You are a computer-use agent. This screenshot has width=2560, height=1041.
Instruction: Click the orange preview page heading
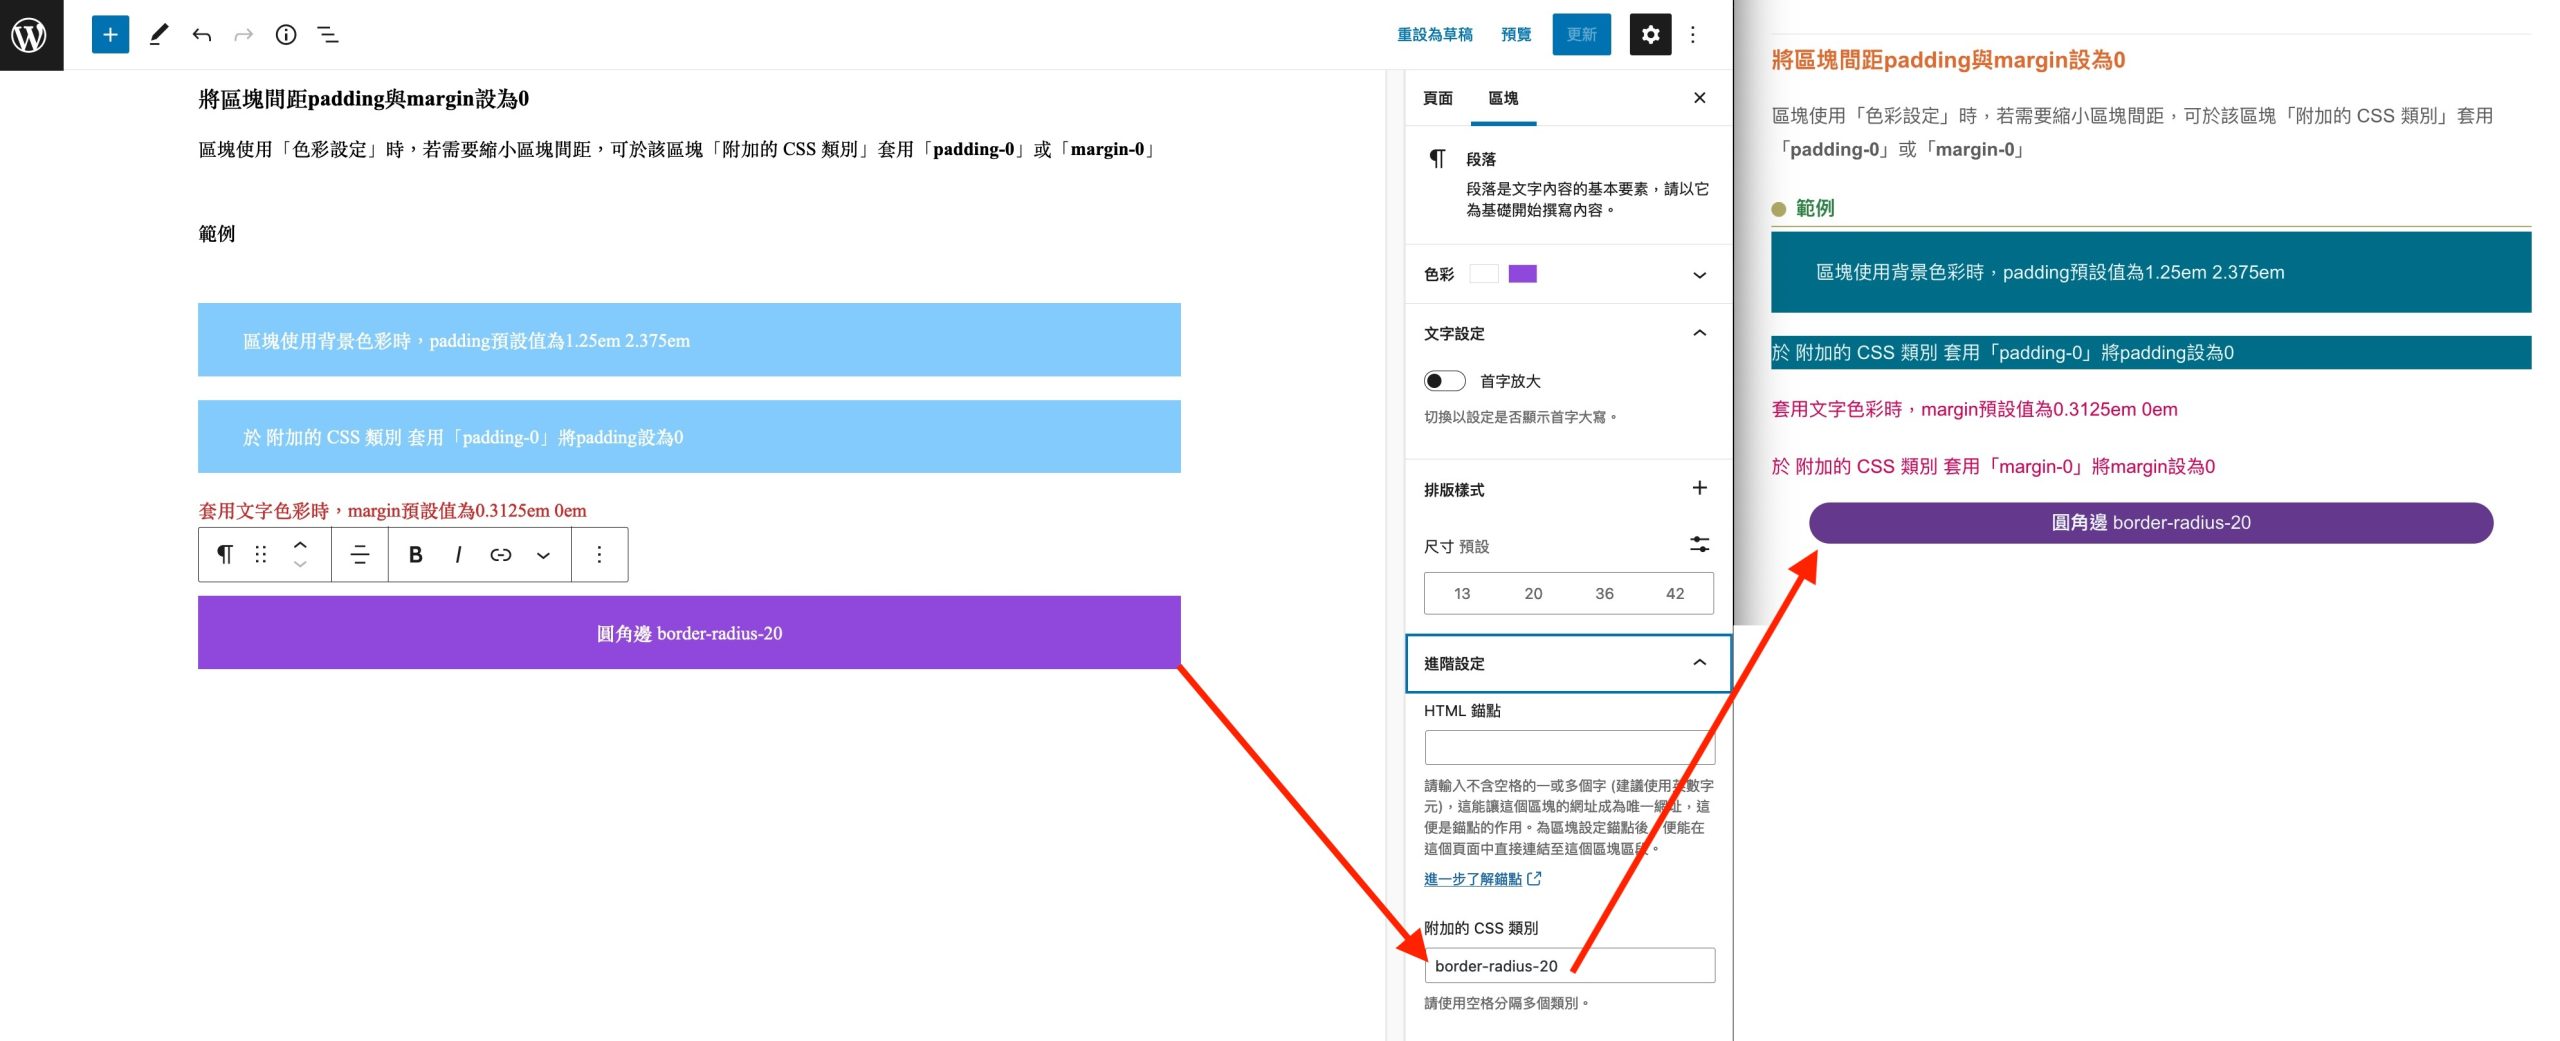[1948, 60]
